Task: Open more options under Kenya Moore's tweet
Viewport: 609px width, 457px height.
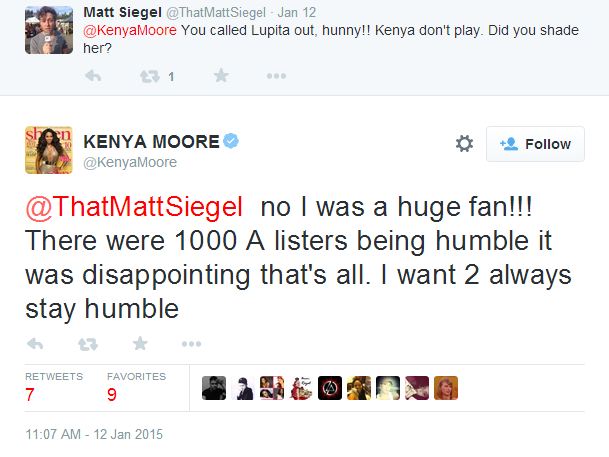Action: pos(192,344)
